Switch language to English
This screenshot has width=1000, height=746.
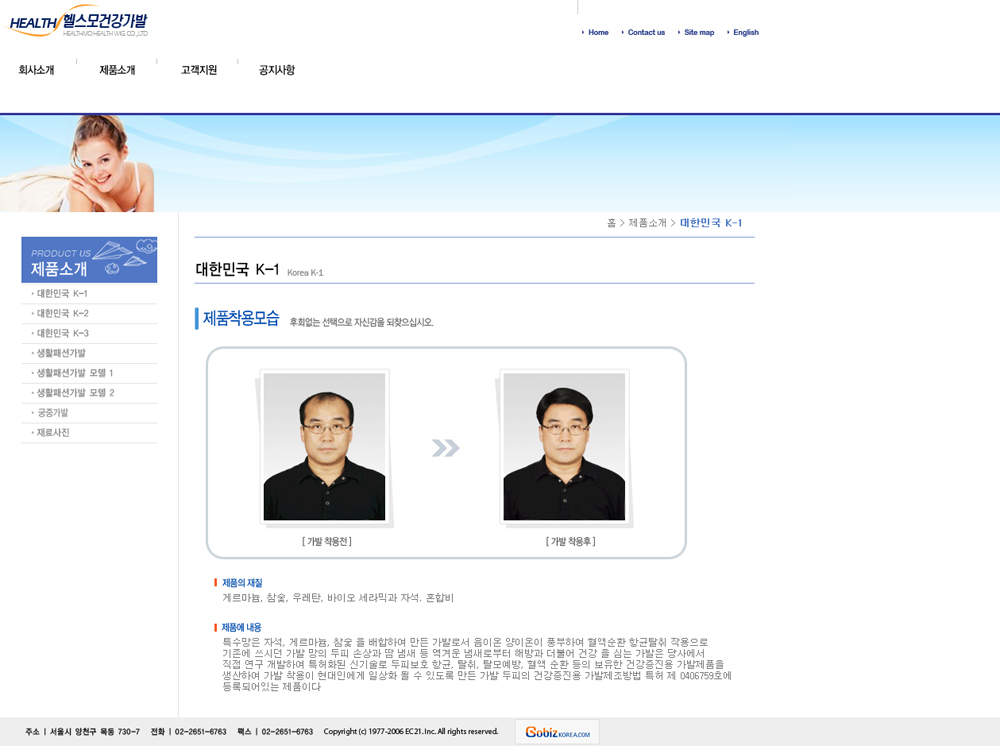click(745, 33)
